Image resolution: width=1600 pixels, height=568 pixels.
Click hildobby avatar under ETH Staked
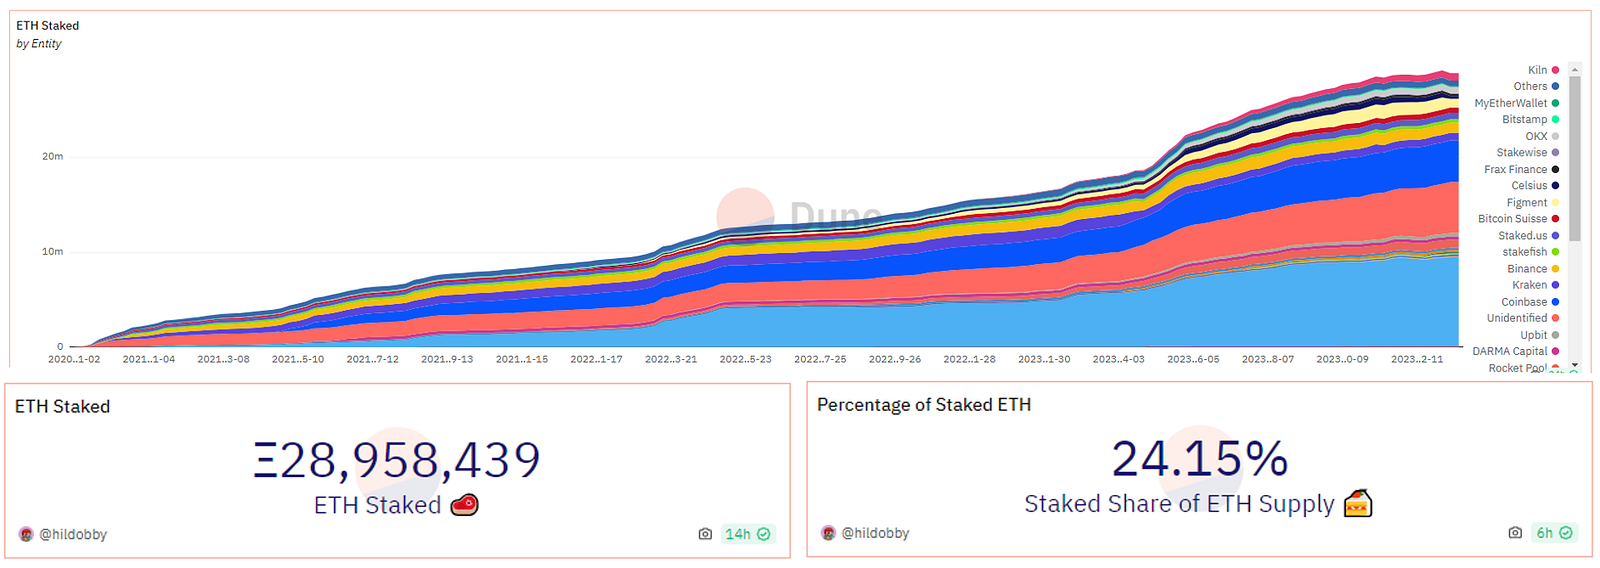point(26,534)
